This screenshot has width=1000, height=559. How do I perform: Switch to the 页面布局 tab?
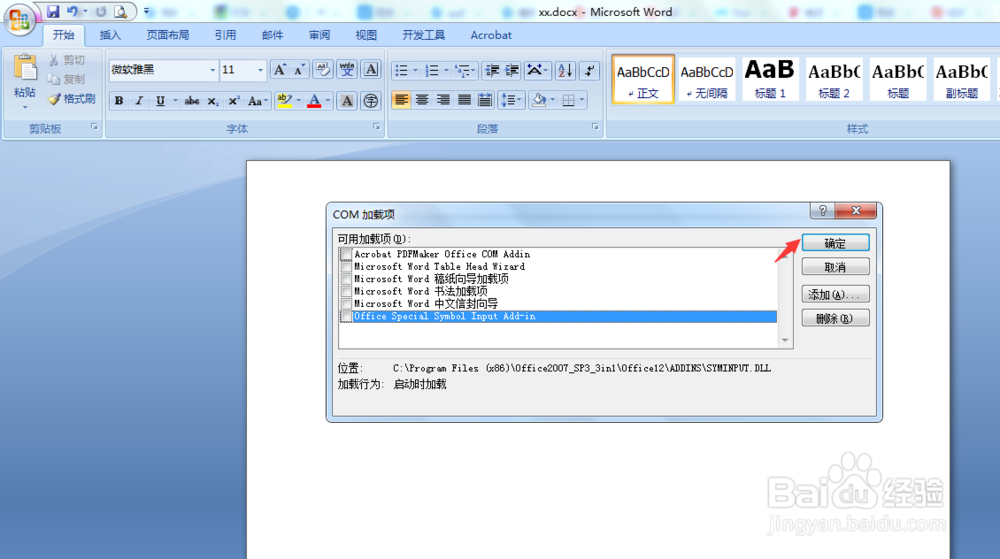coord(168,35)
